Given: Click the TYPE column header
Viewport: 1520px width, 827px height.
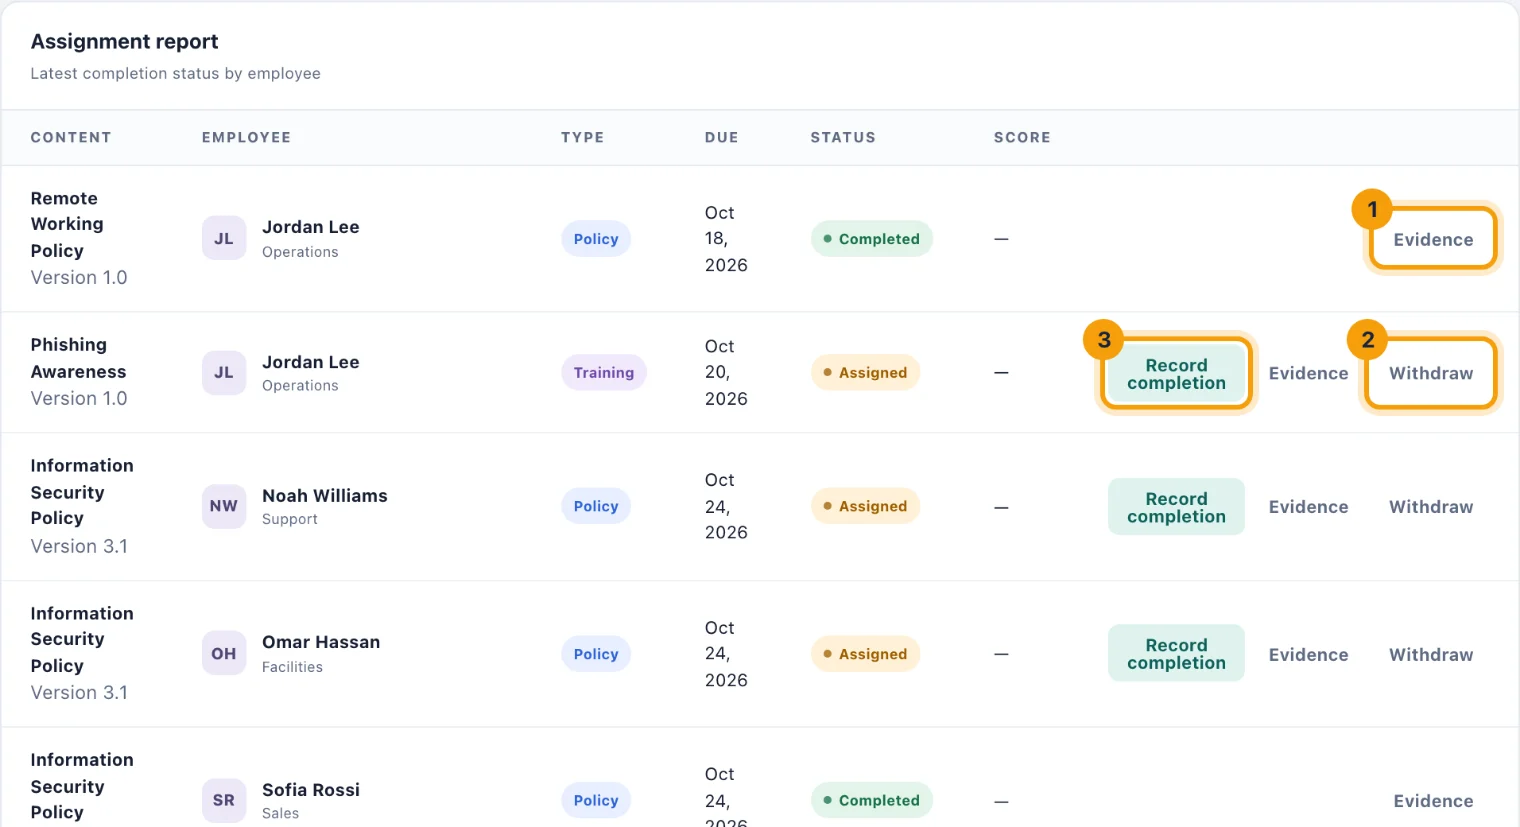Looking at the screenshot, I should (582, 138).
